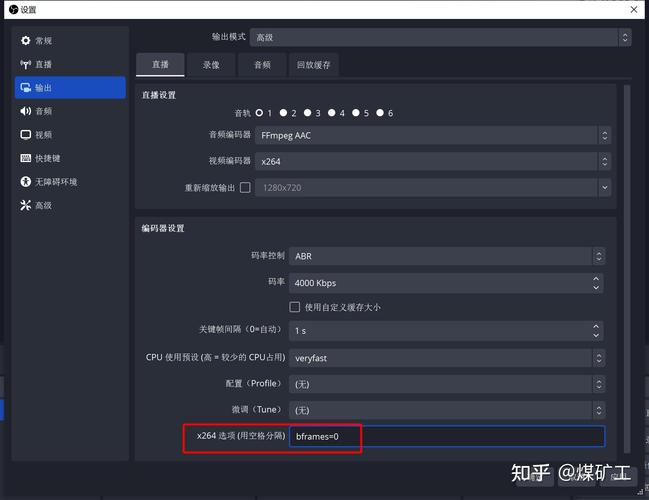This screenshot has width=649, height=500.
Task: Open the 音频 (Audio) speaker icon in the sidebar
Action: (26, 111)
